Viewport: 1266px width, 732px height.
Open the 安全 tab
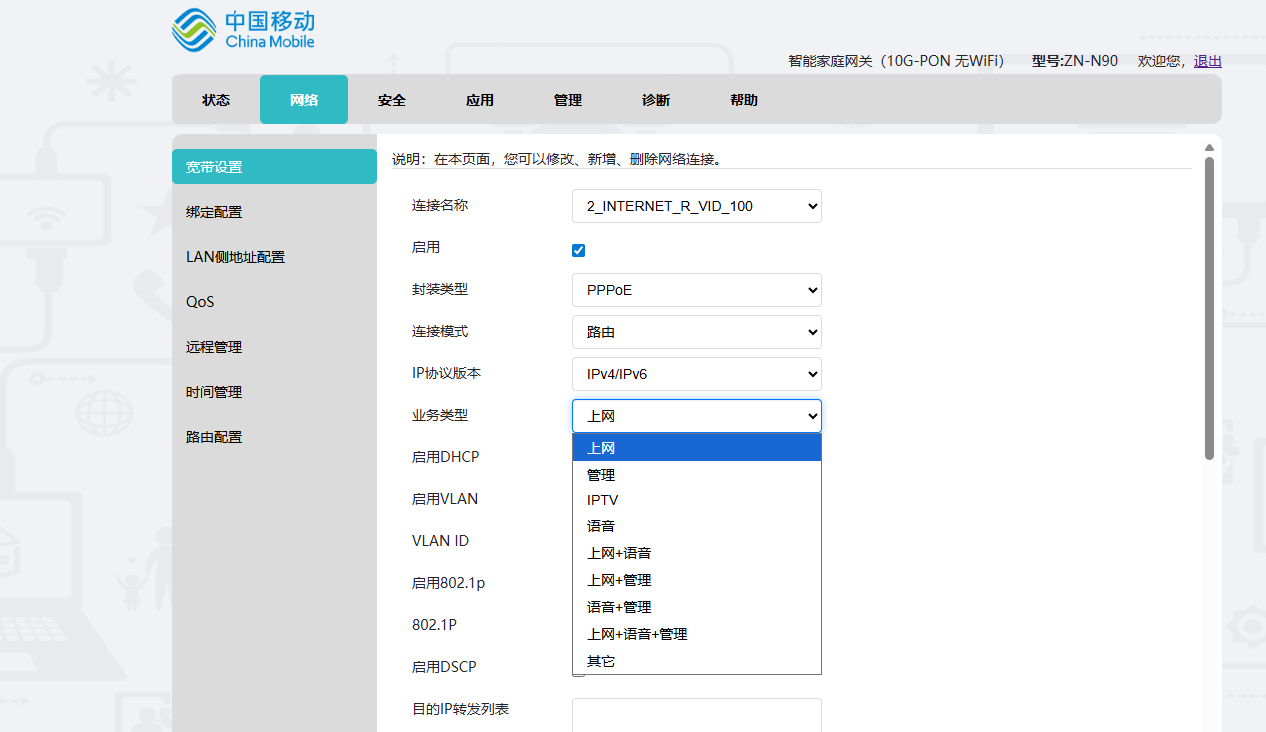[x=392, y=100]
